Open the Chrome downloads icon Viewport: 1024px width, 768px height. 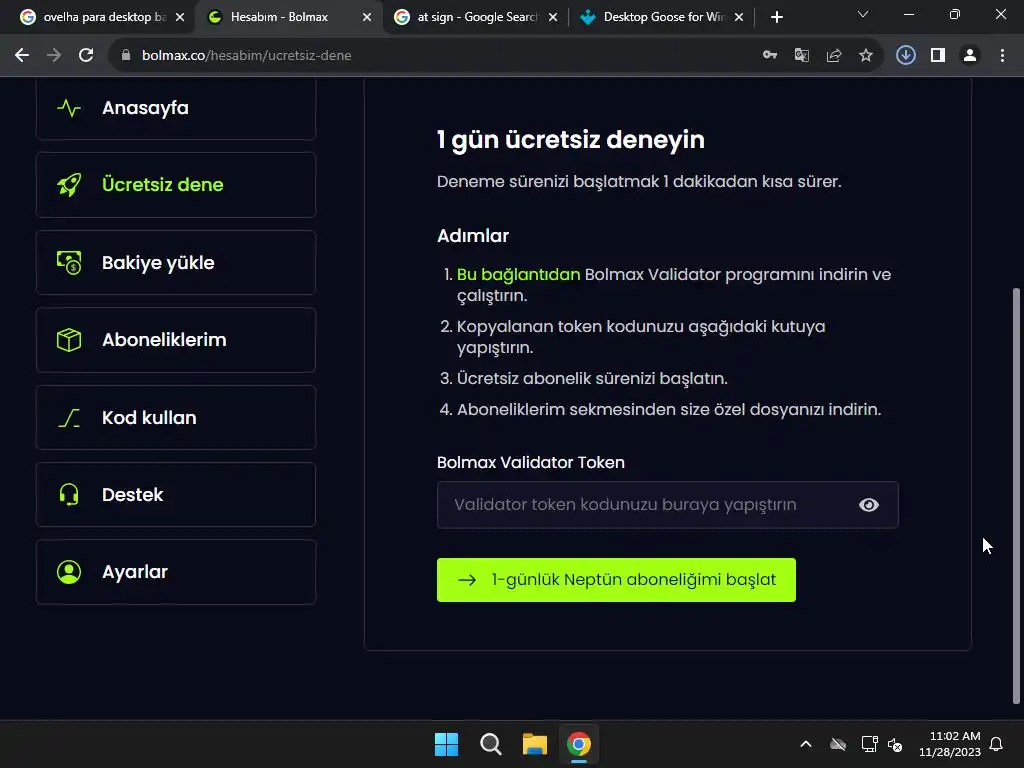pyautogui.click(x=906, y=56)
